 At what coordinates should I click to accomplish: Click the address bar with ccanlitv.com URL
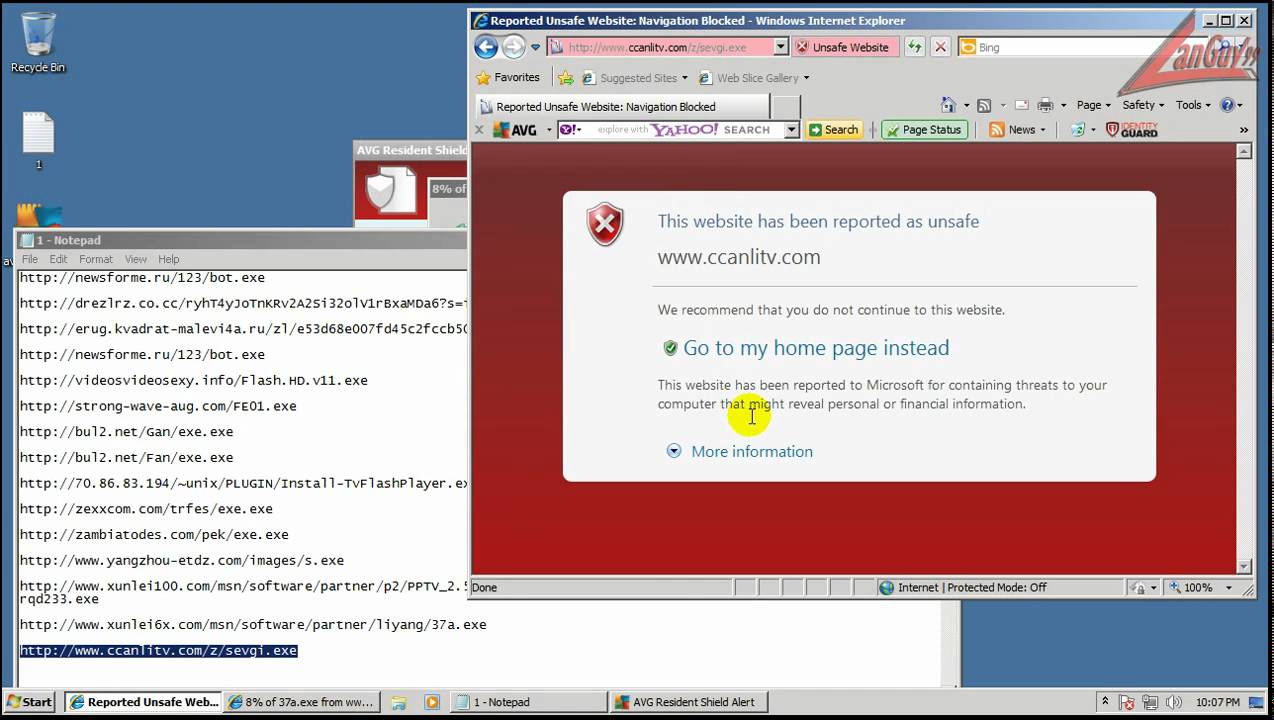coord(660,47)
